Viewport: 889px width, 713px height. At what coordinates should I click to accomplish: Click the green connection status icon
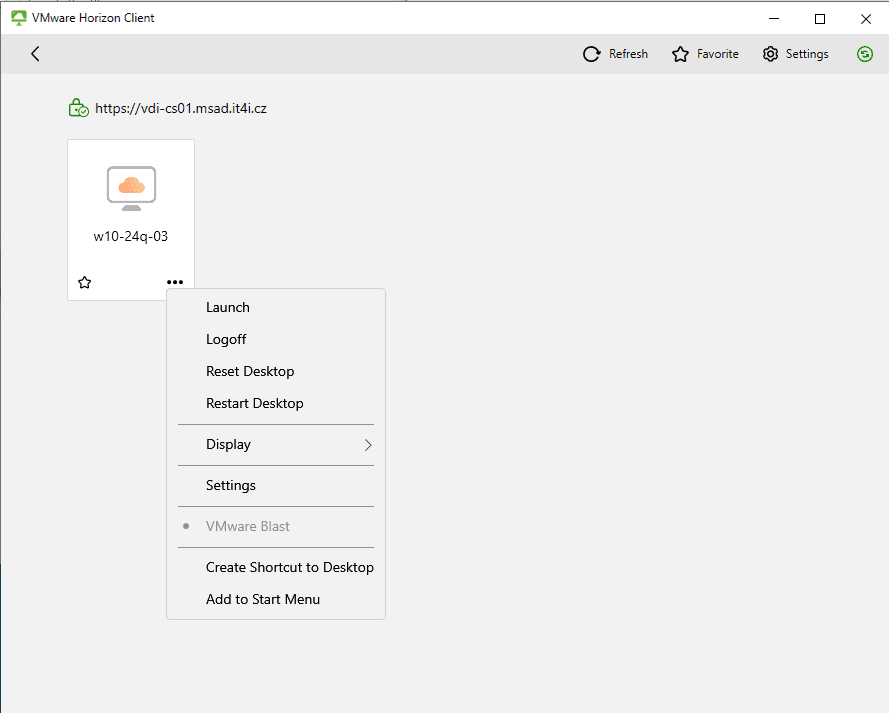(x=865, y=54)
